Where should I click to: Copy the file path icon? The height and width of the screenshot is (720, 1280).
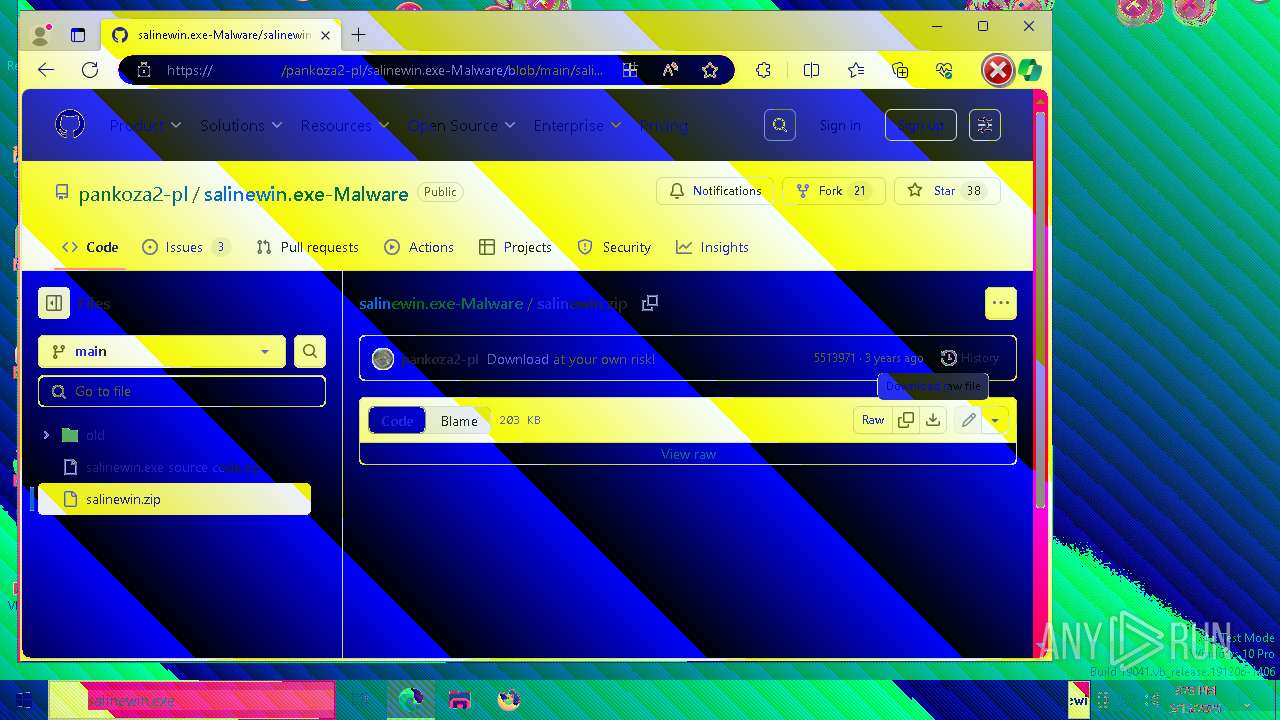(x=650, y=303)
